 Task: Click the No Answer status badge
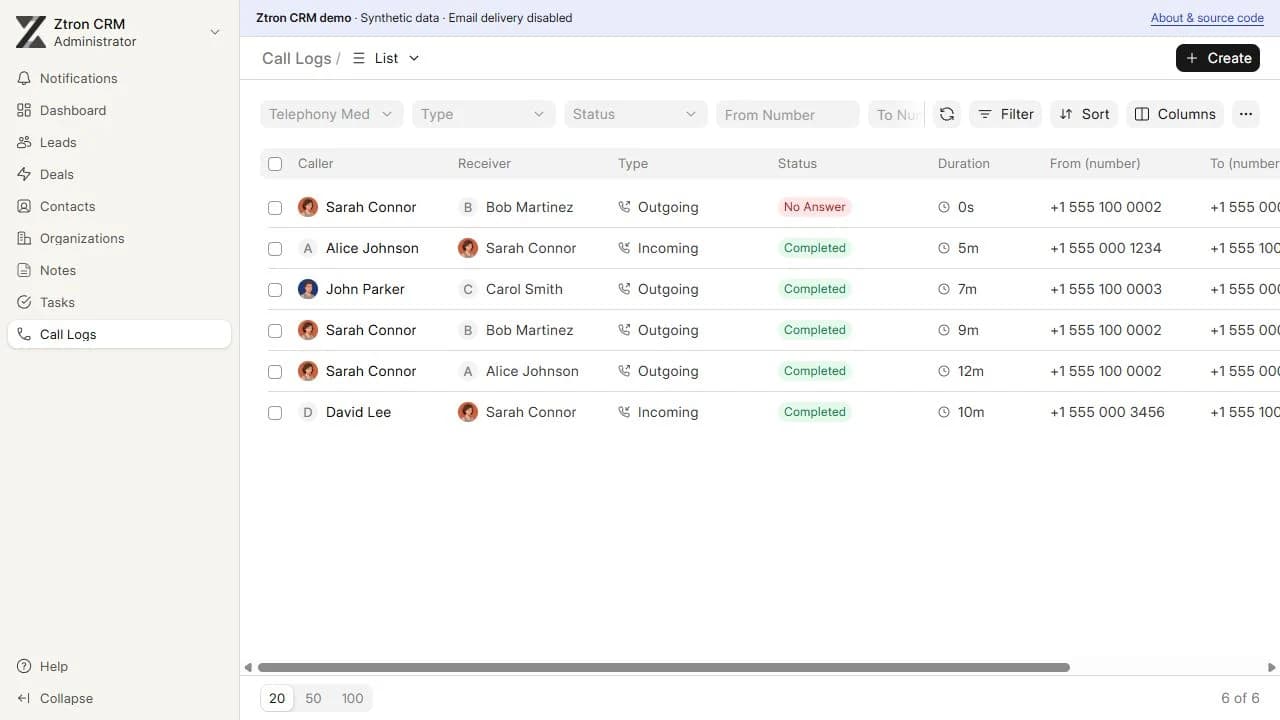click(x=815, y=207)
